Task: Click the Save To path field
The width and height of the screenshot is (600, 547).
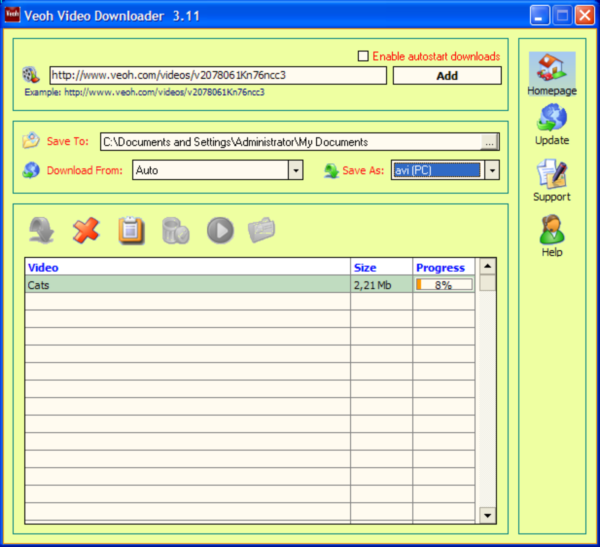Action: pos(290,142)
